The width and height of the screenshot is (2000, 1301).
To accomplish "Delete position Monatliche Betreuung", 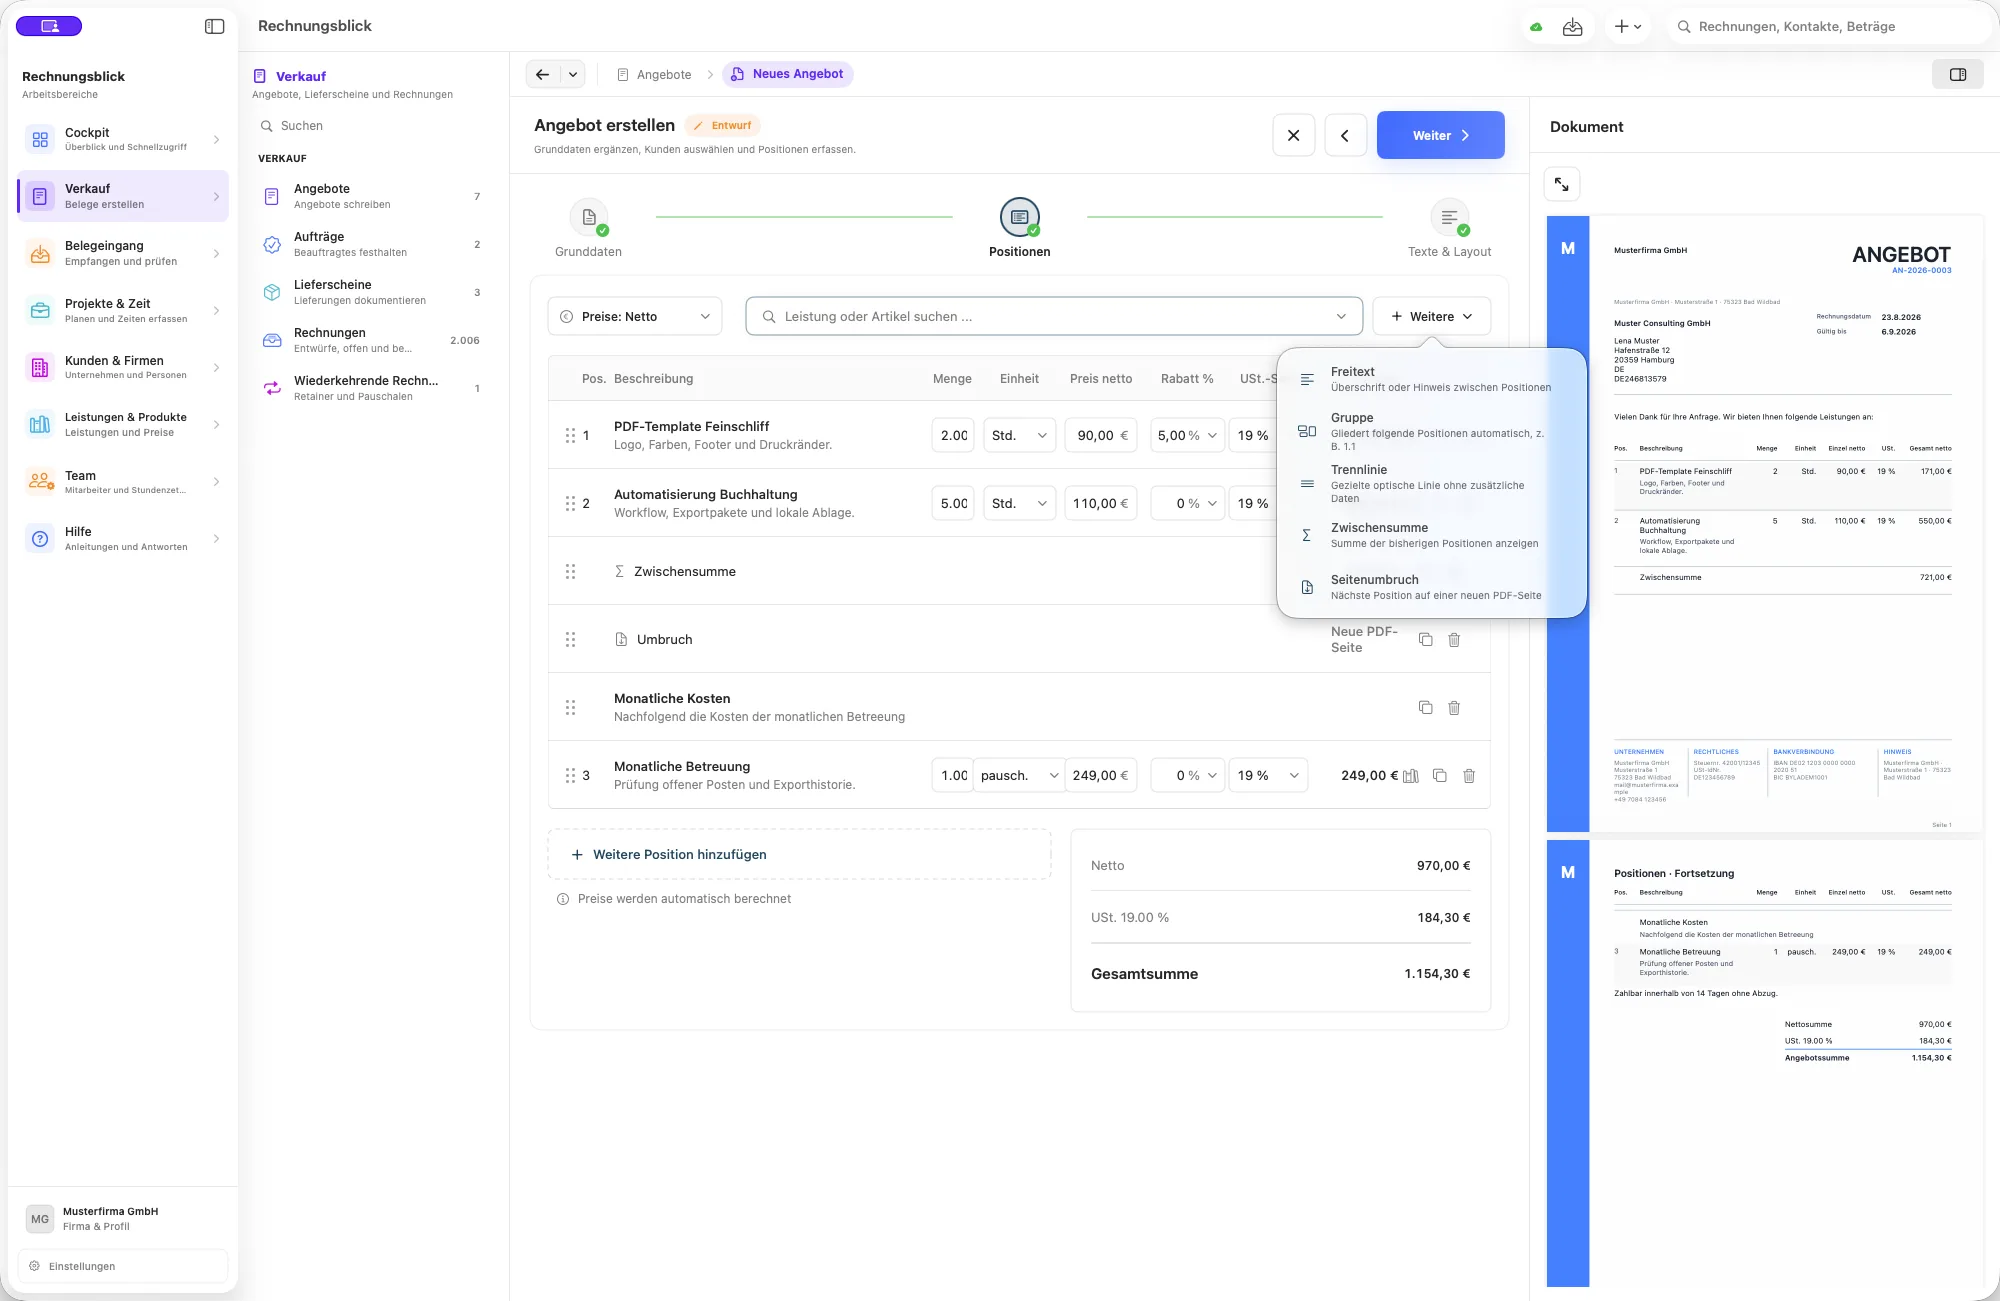I will click(1469, 775).
